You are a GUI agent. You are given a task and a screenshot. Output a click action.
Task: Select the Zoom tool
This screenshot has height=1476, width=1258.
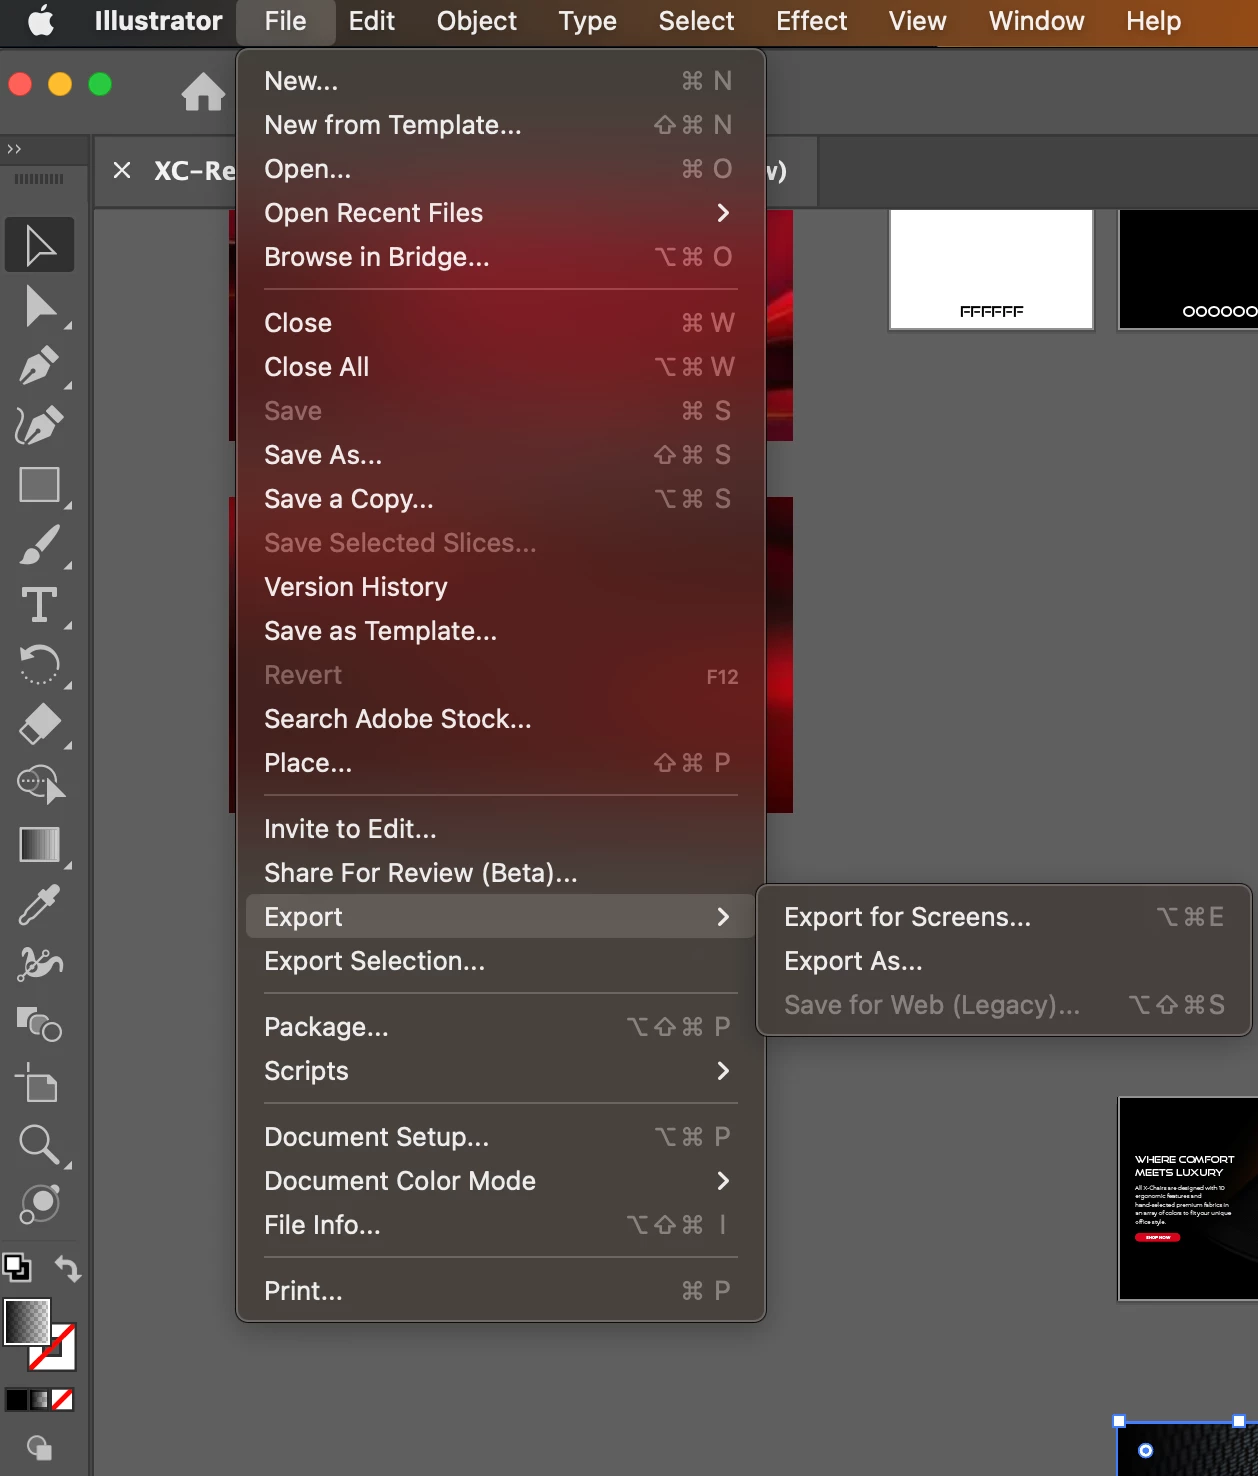point(40,1144)
